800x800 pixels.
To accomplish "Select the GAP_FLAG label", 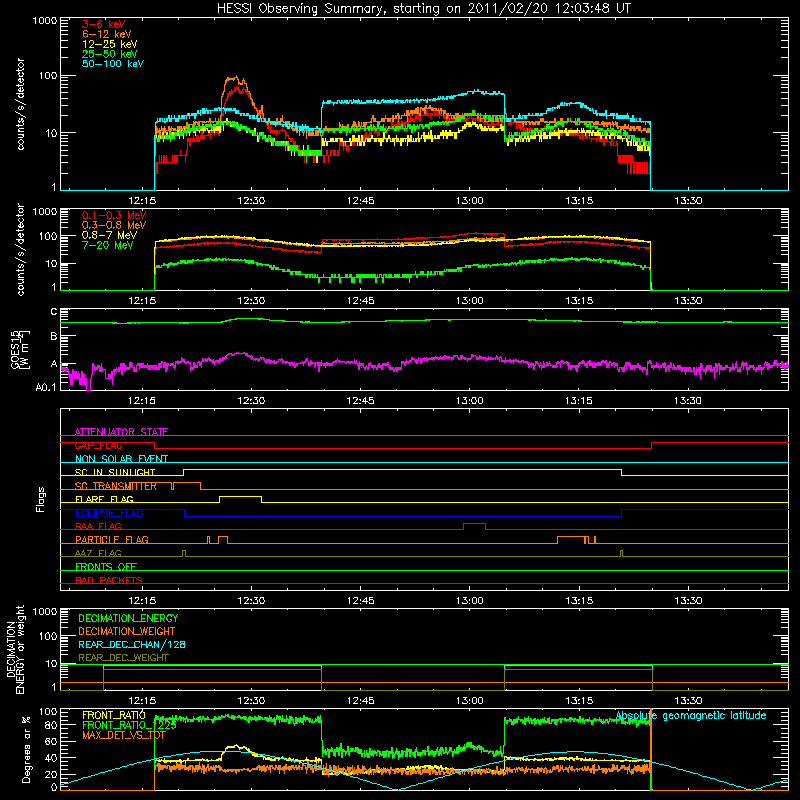I will click(x=98, y=445).
